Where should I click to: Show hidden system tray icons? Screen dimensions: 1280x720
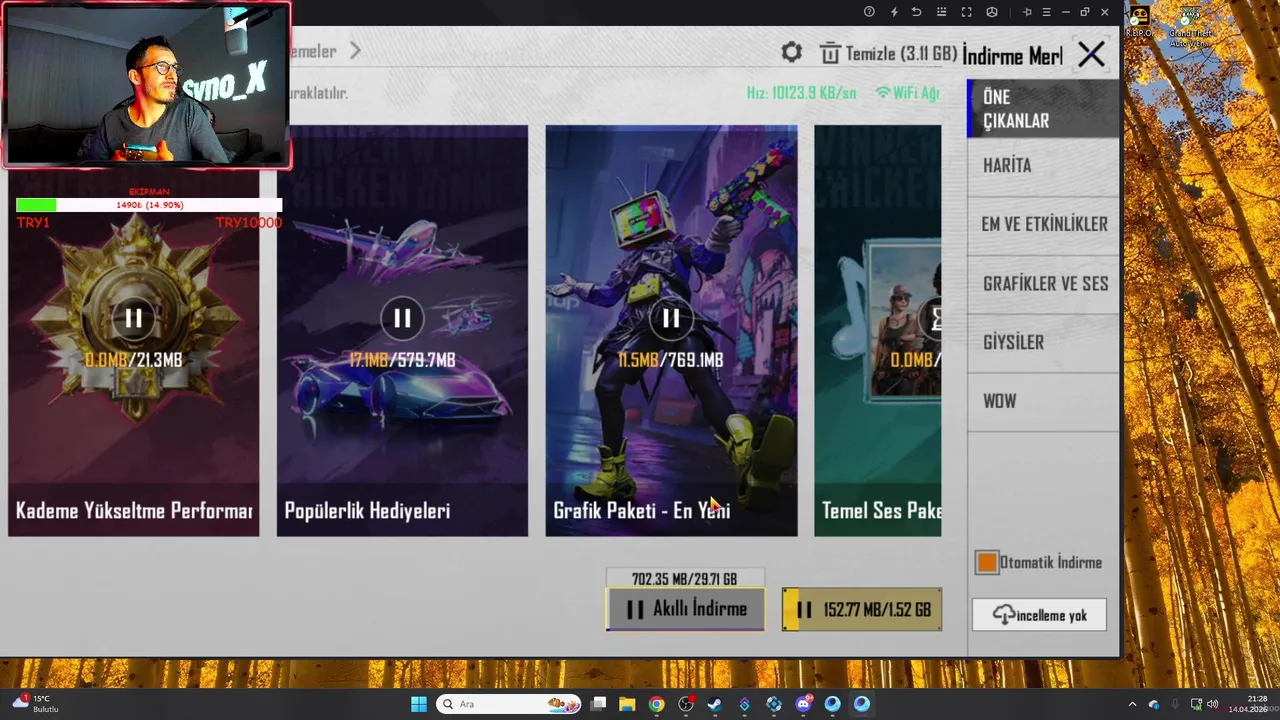pos(1132,704)
